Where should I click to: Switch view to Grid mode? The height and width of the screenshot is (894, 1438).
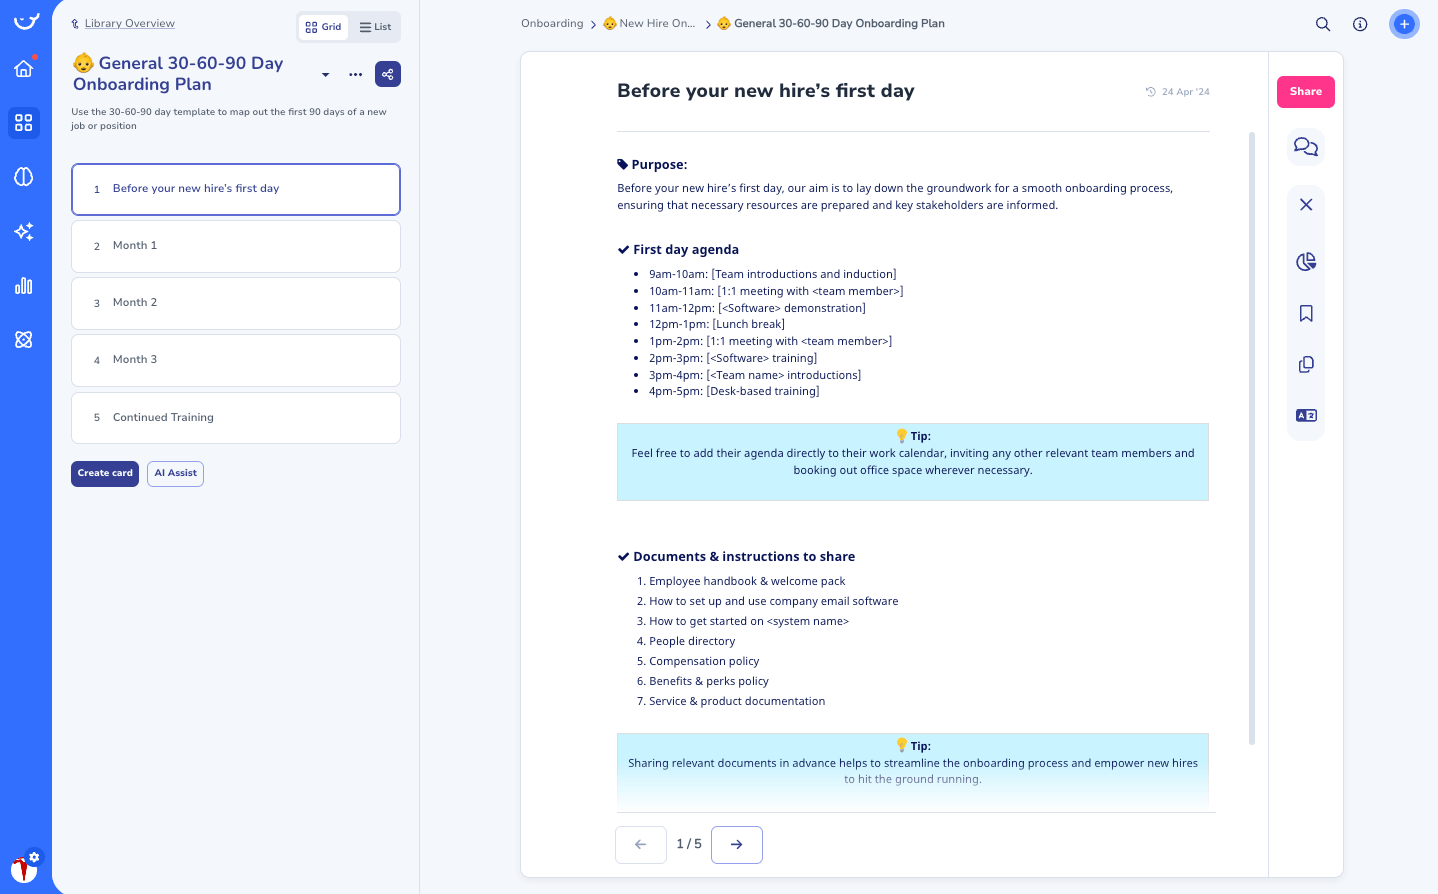pos(323,27)
